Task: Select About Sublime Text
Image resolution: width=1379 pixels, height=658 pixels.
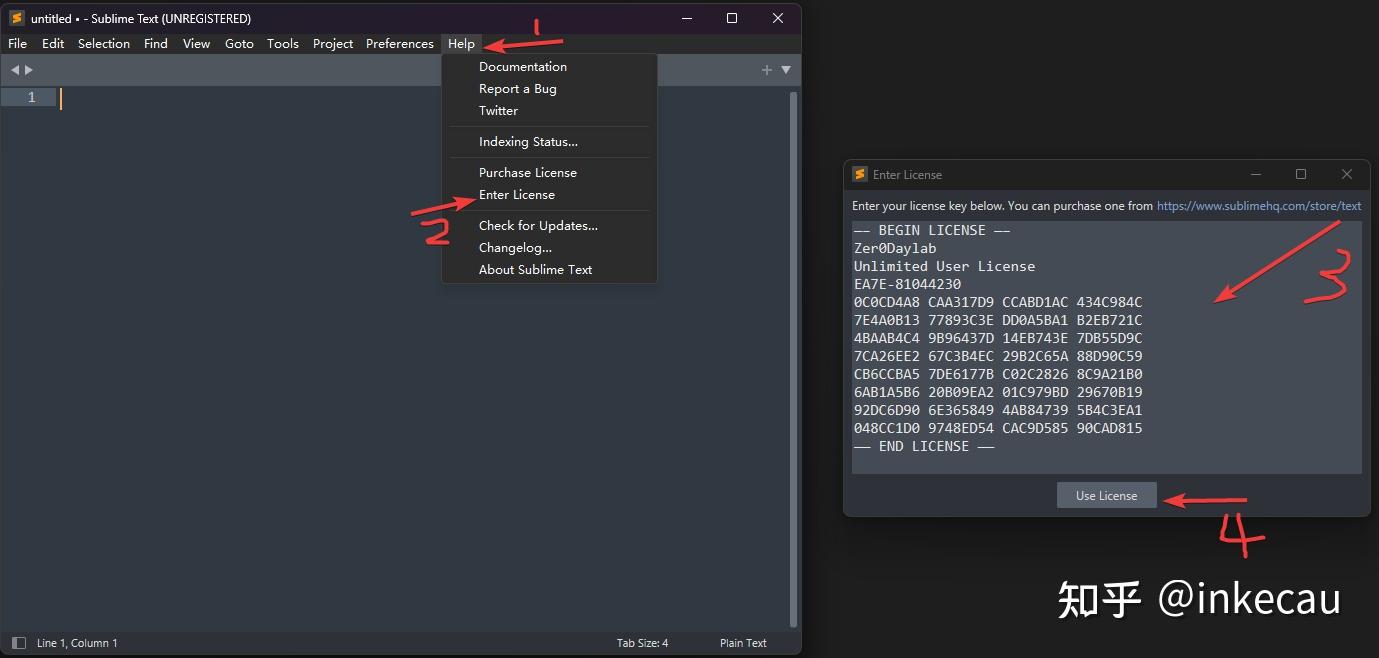Action: click(535, 270)
